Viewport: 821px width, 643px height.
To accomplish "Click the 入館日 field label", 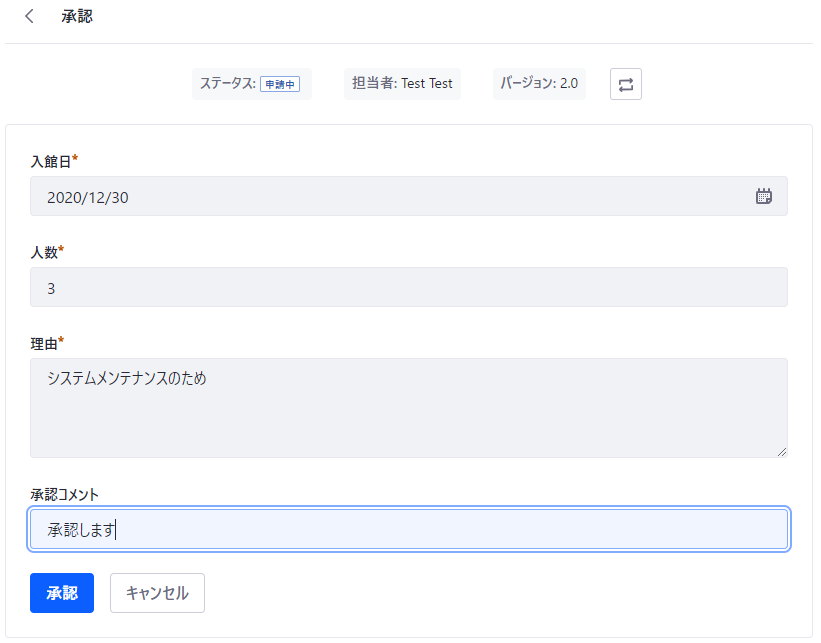I will (51, 162).
